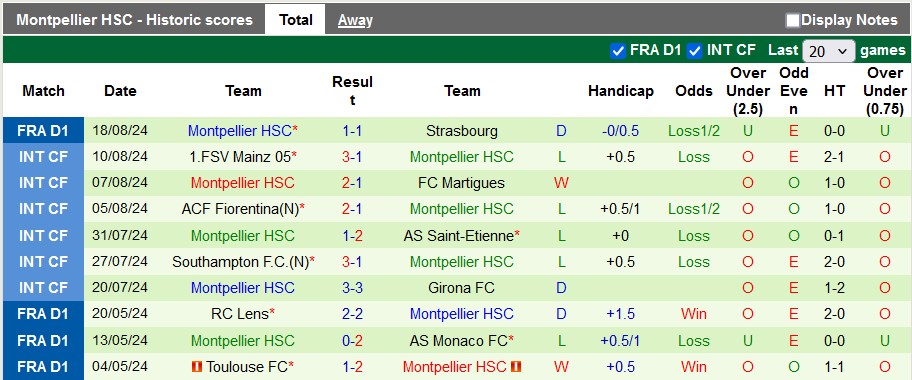Click the FRA D1 label on 18/08/24 row

coord(43,131)
